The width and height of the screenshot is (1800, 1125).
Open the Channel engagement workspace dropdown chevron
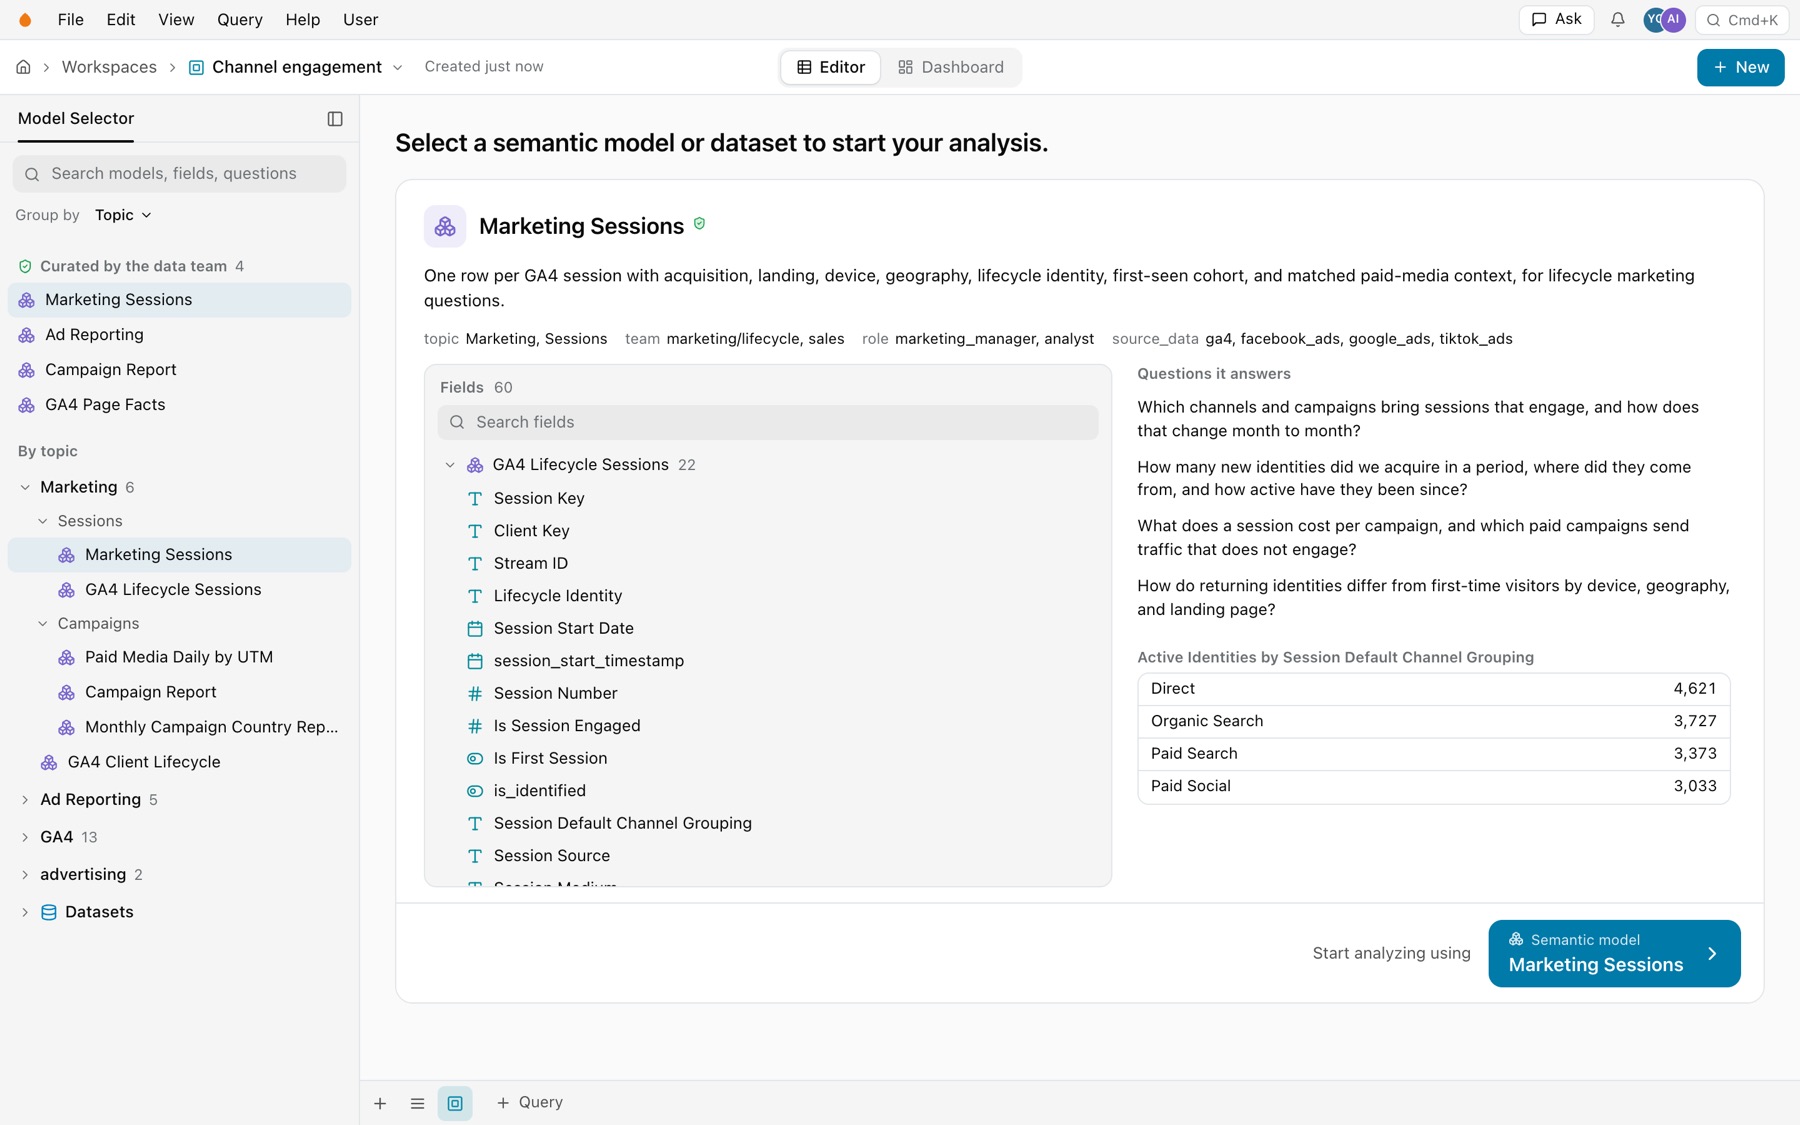pyautogui.click(x=398, y=68)
